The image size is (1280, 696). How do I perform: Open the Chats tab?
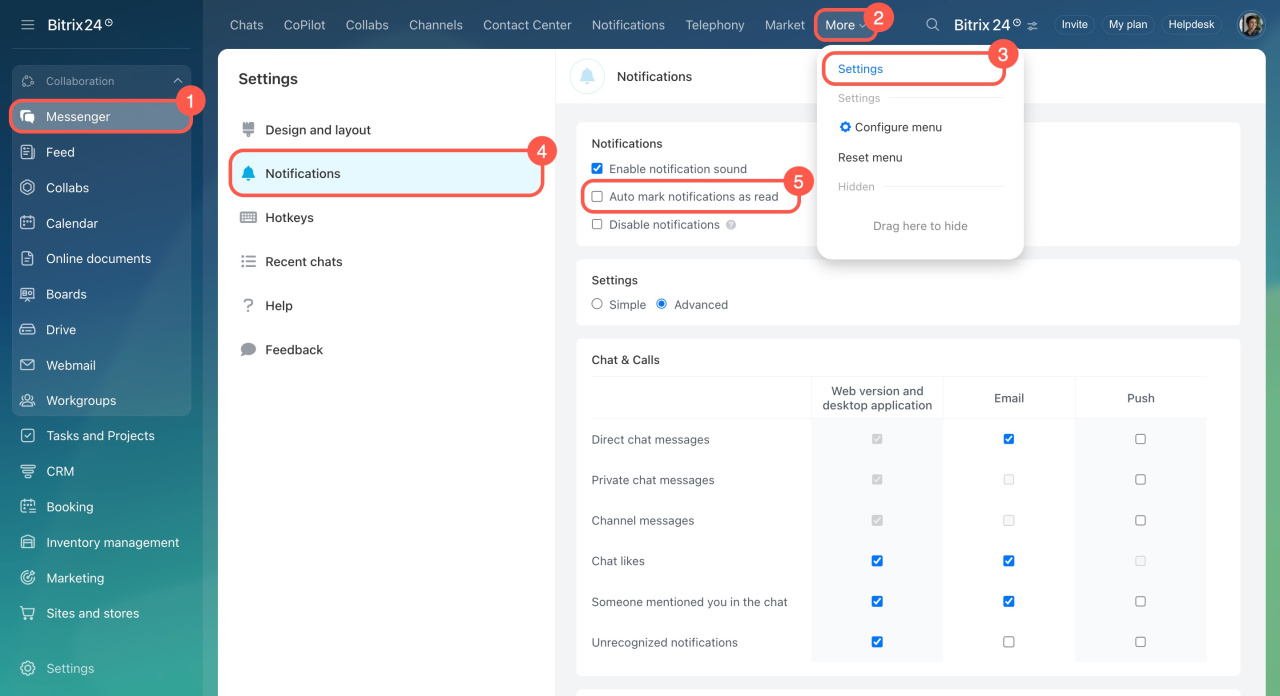(x=247, y=25)
